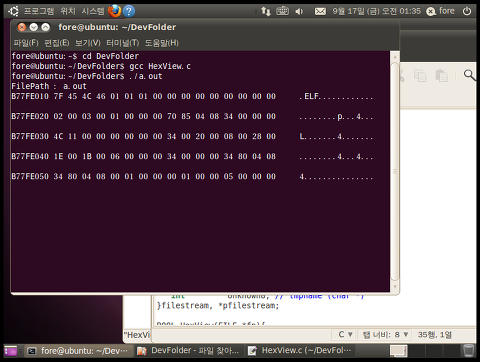
Task: Maximize the terminal window
Action: point(45,27)
